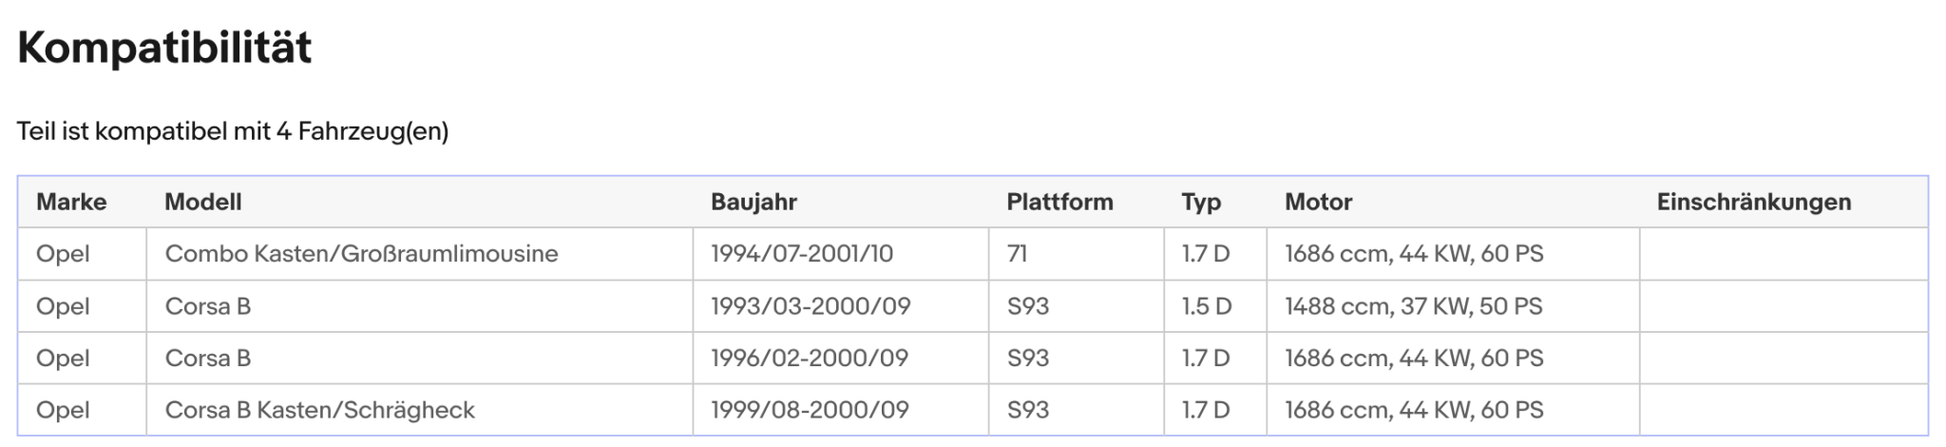Screen dimensions: 1946x447
Task: Click the Einschränkungen column header
Action: tap(1753, 202)
